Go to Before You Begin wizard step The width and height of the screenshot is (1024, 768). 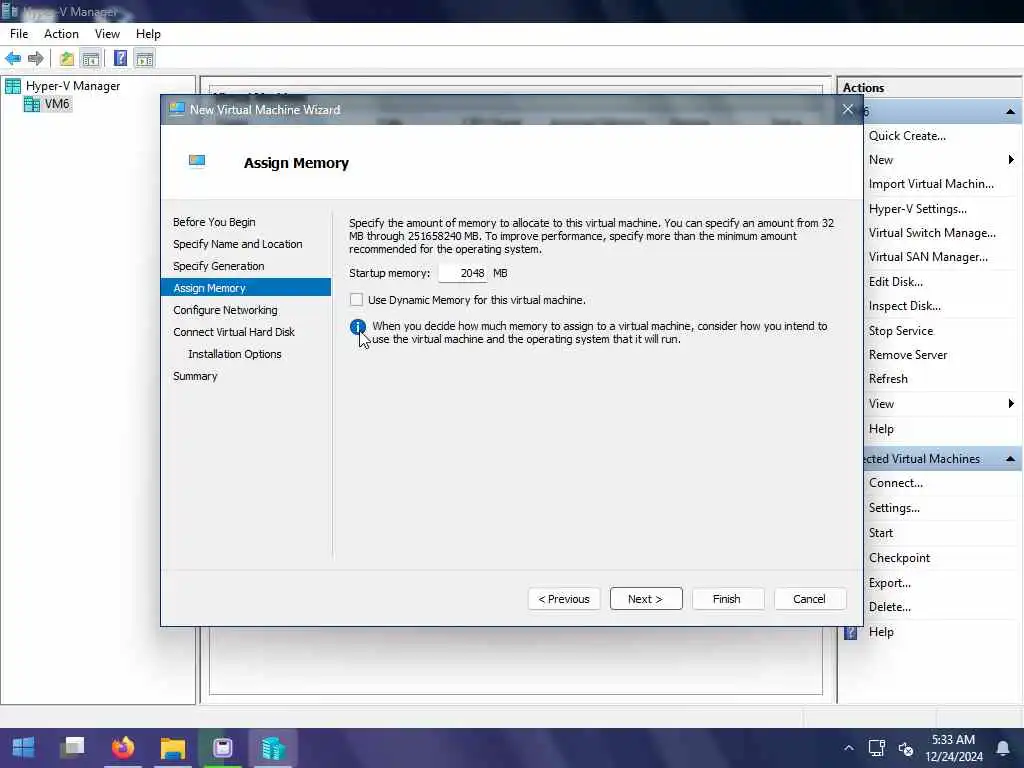click(214, 222)
